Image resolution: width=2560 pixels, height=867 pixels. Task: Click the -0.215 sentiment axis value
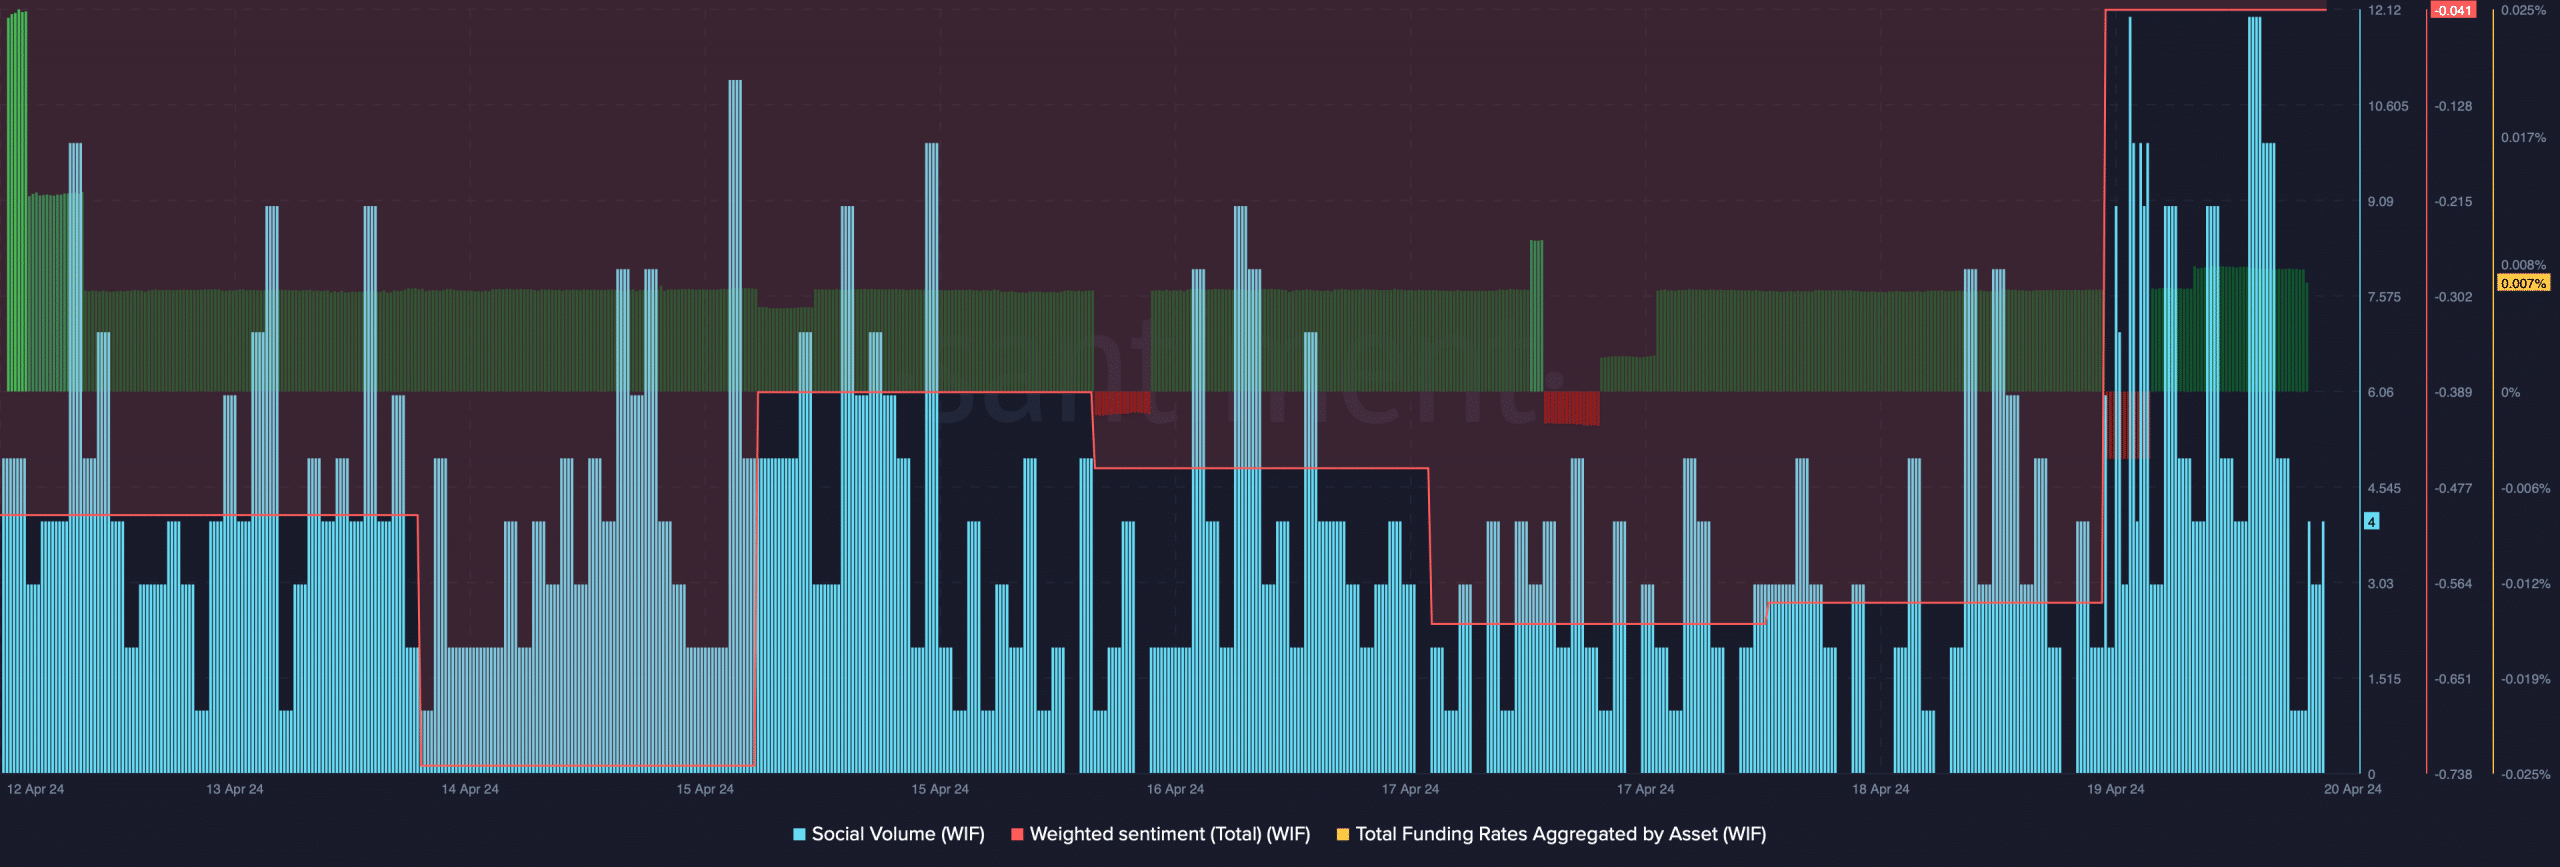click(x=2453, y=201)
